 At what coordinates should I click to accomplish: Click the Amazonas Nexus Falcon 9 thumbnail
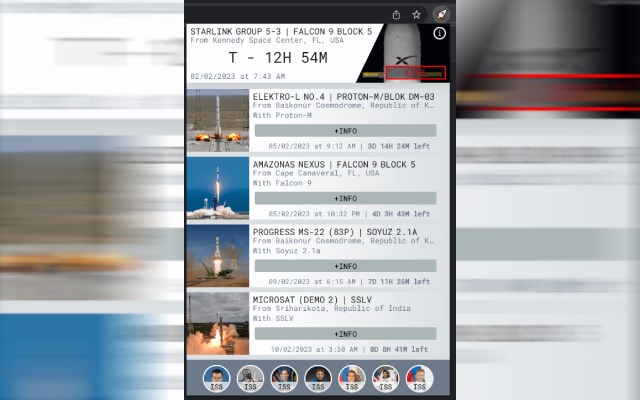click(218, 188)
